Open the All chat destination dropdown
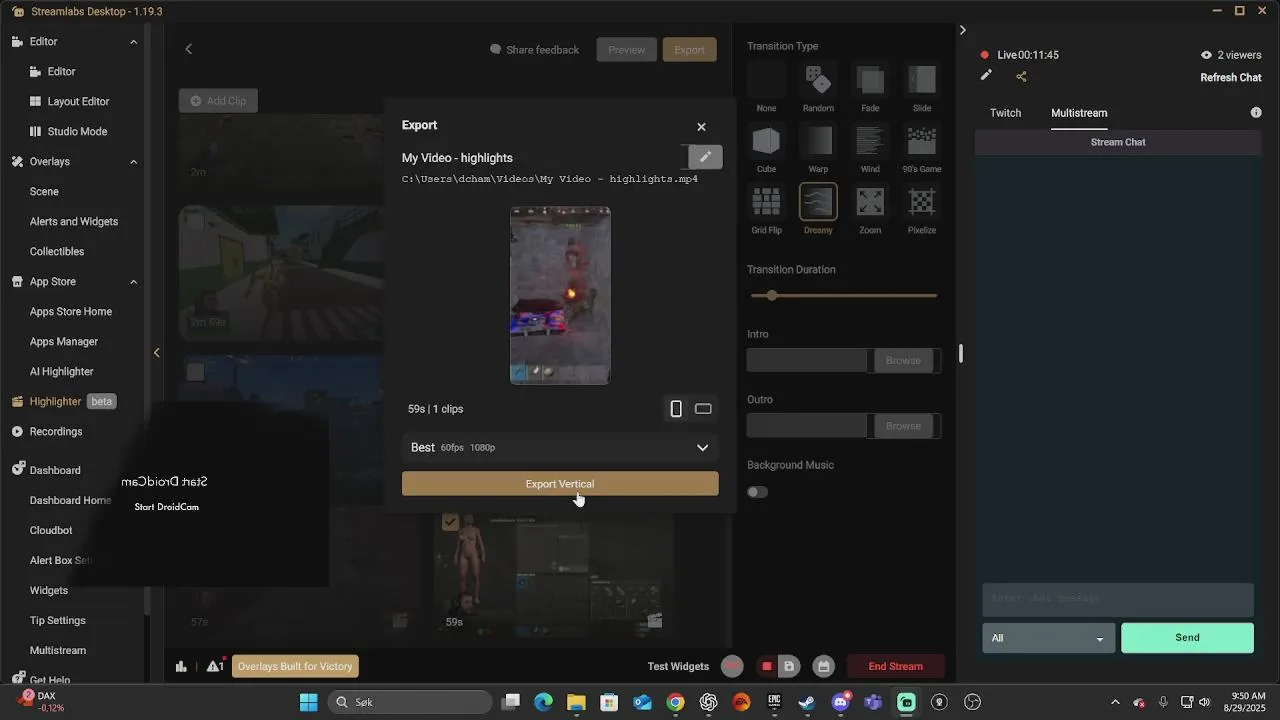 (1048, 638)
